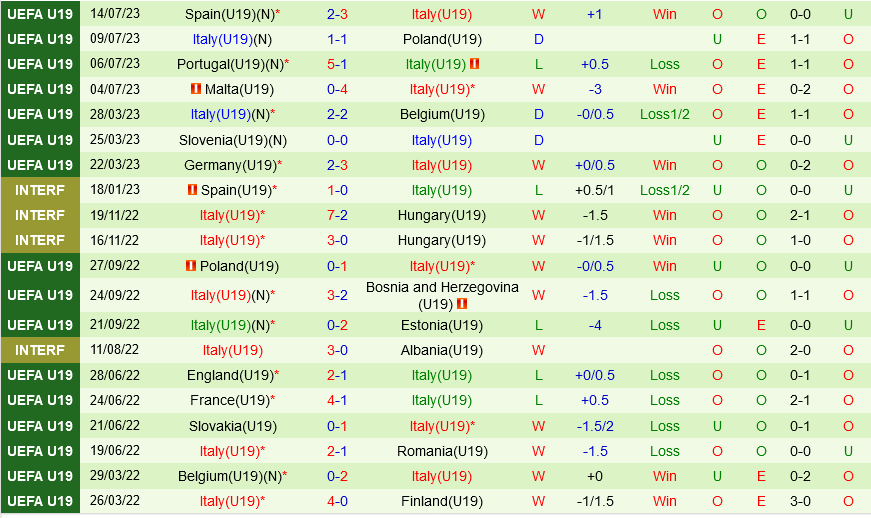Click the Slovenia(U19)(N) team name
871x518 pixels.
coord(232,140)
